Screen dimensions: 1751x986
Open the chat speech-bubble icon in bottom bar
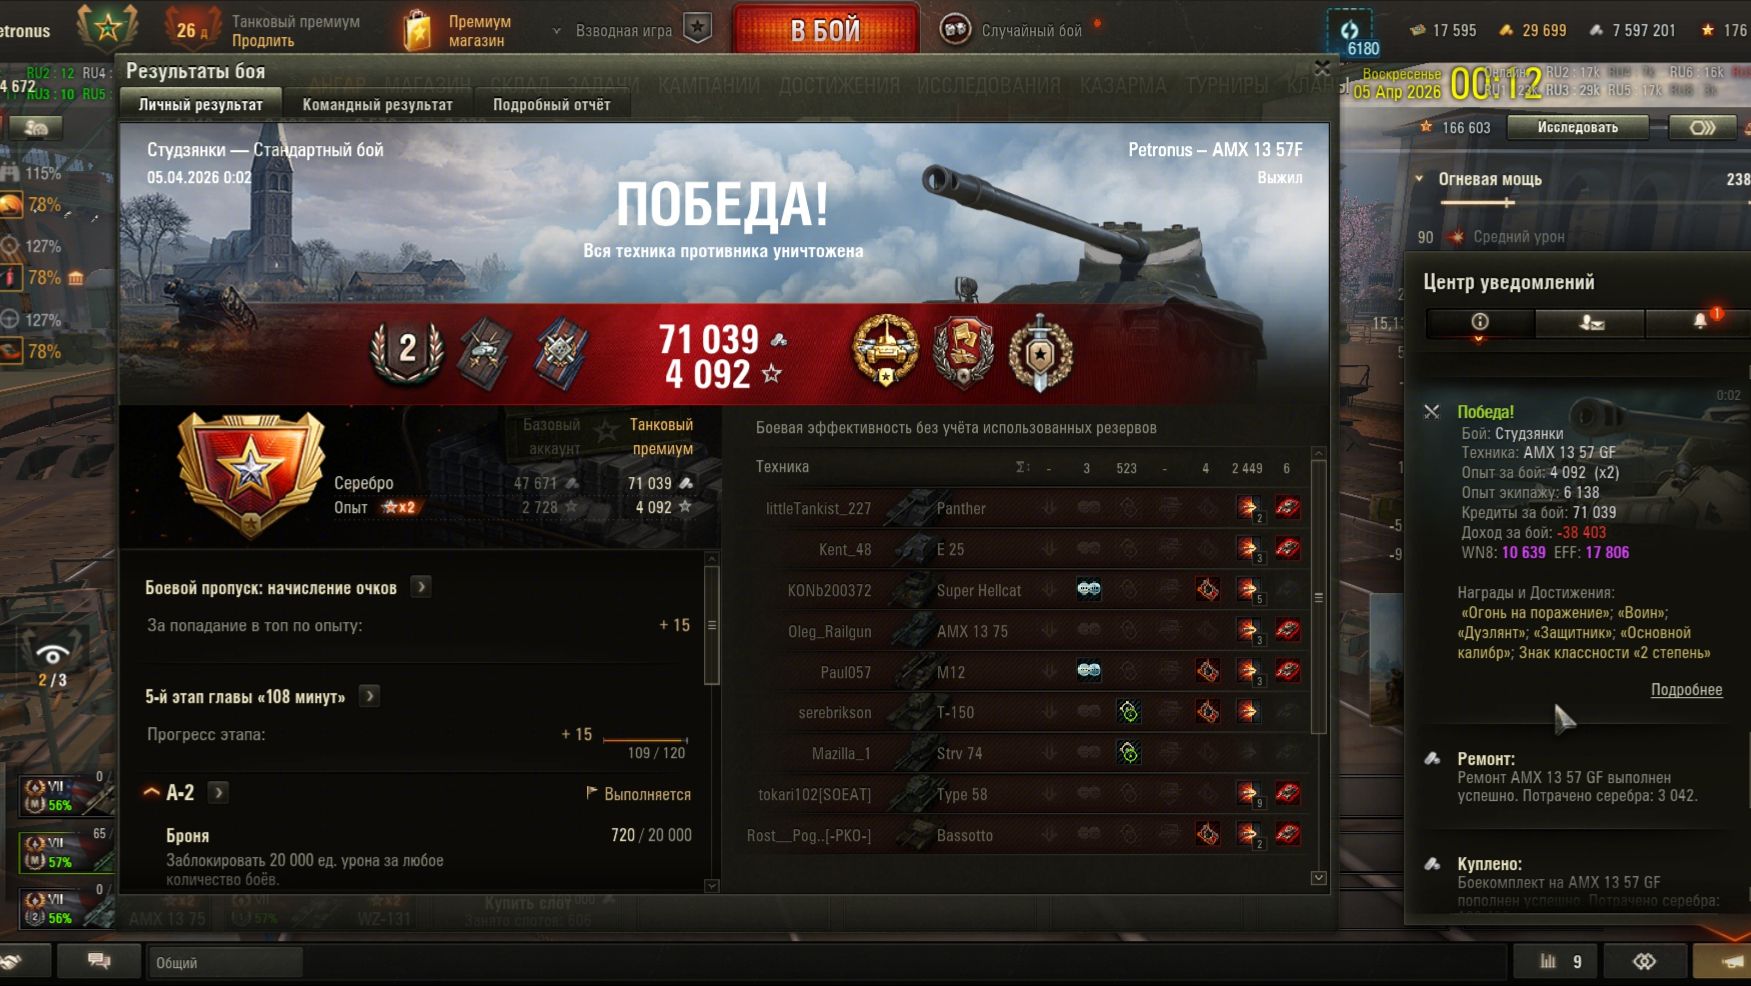point(98,961)
